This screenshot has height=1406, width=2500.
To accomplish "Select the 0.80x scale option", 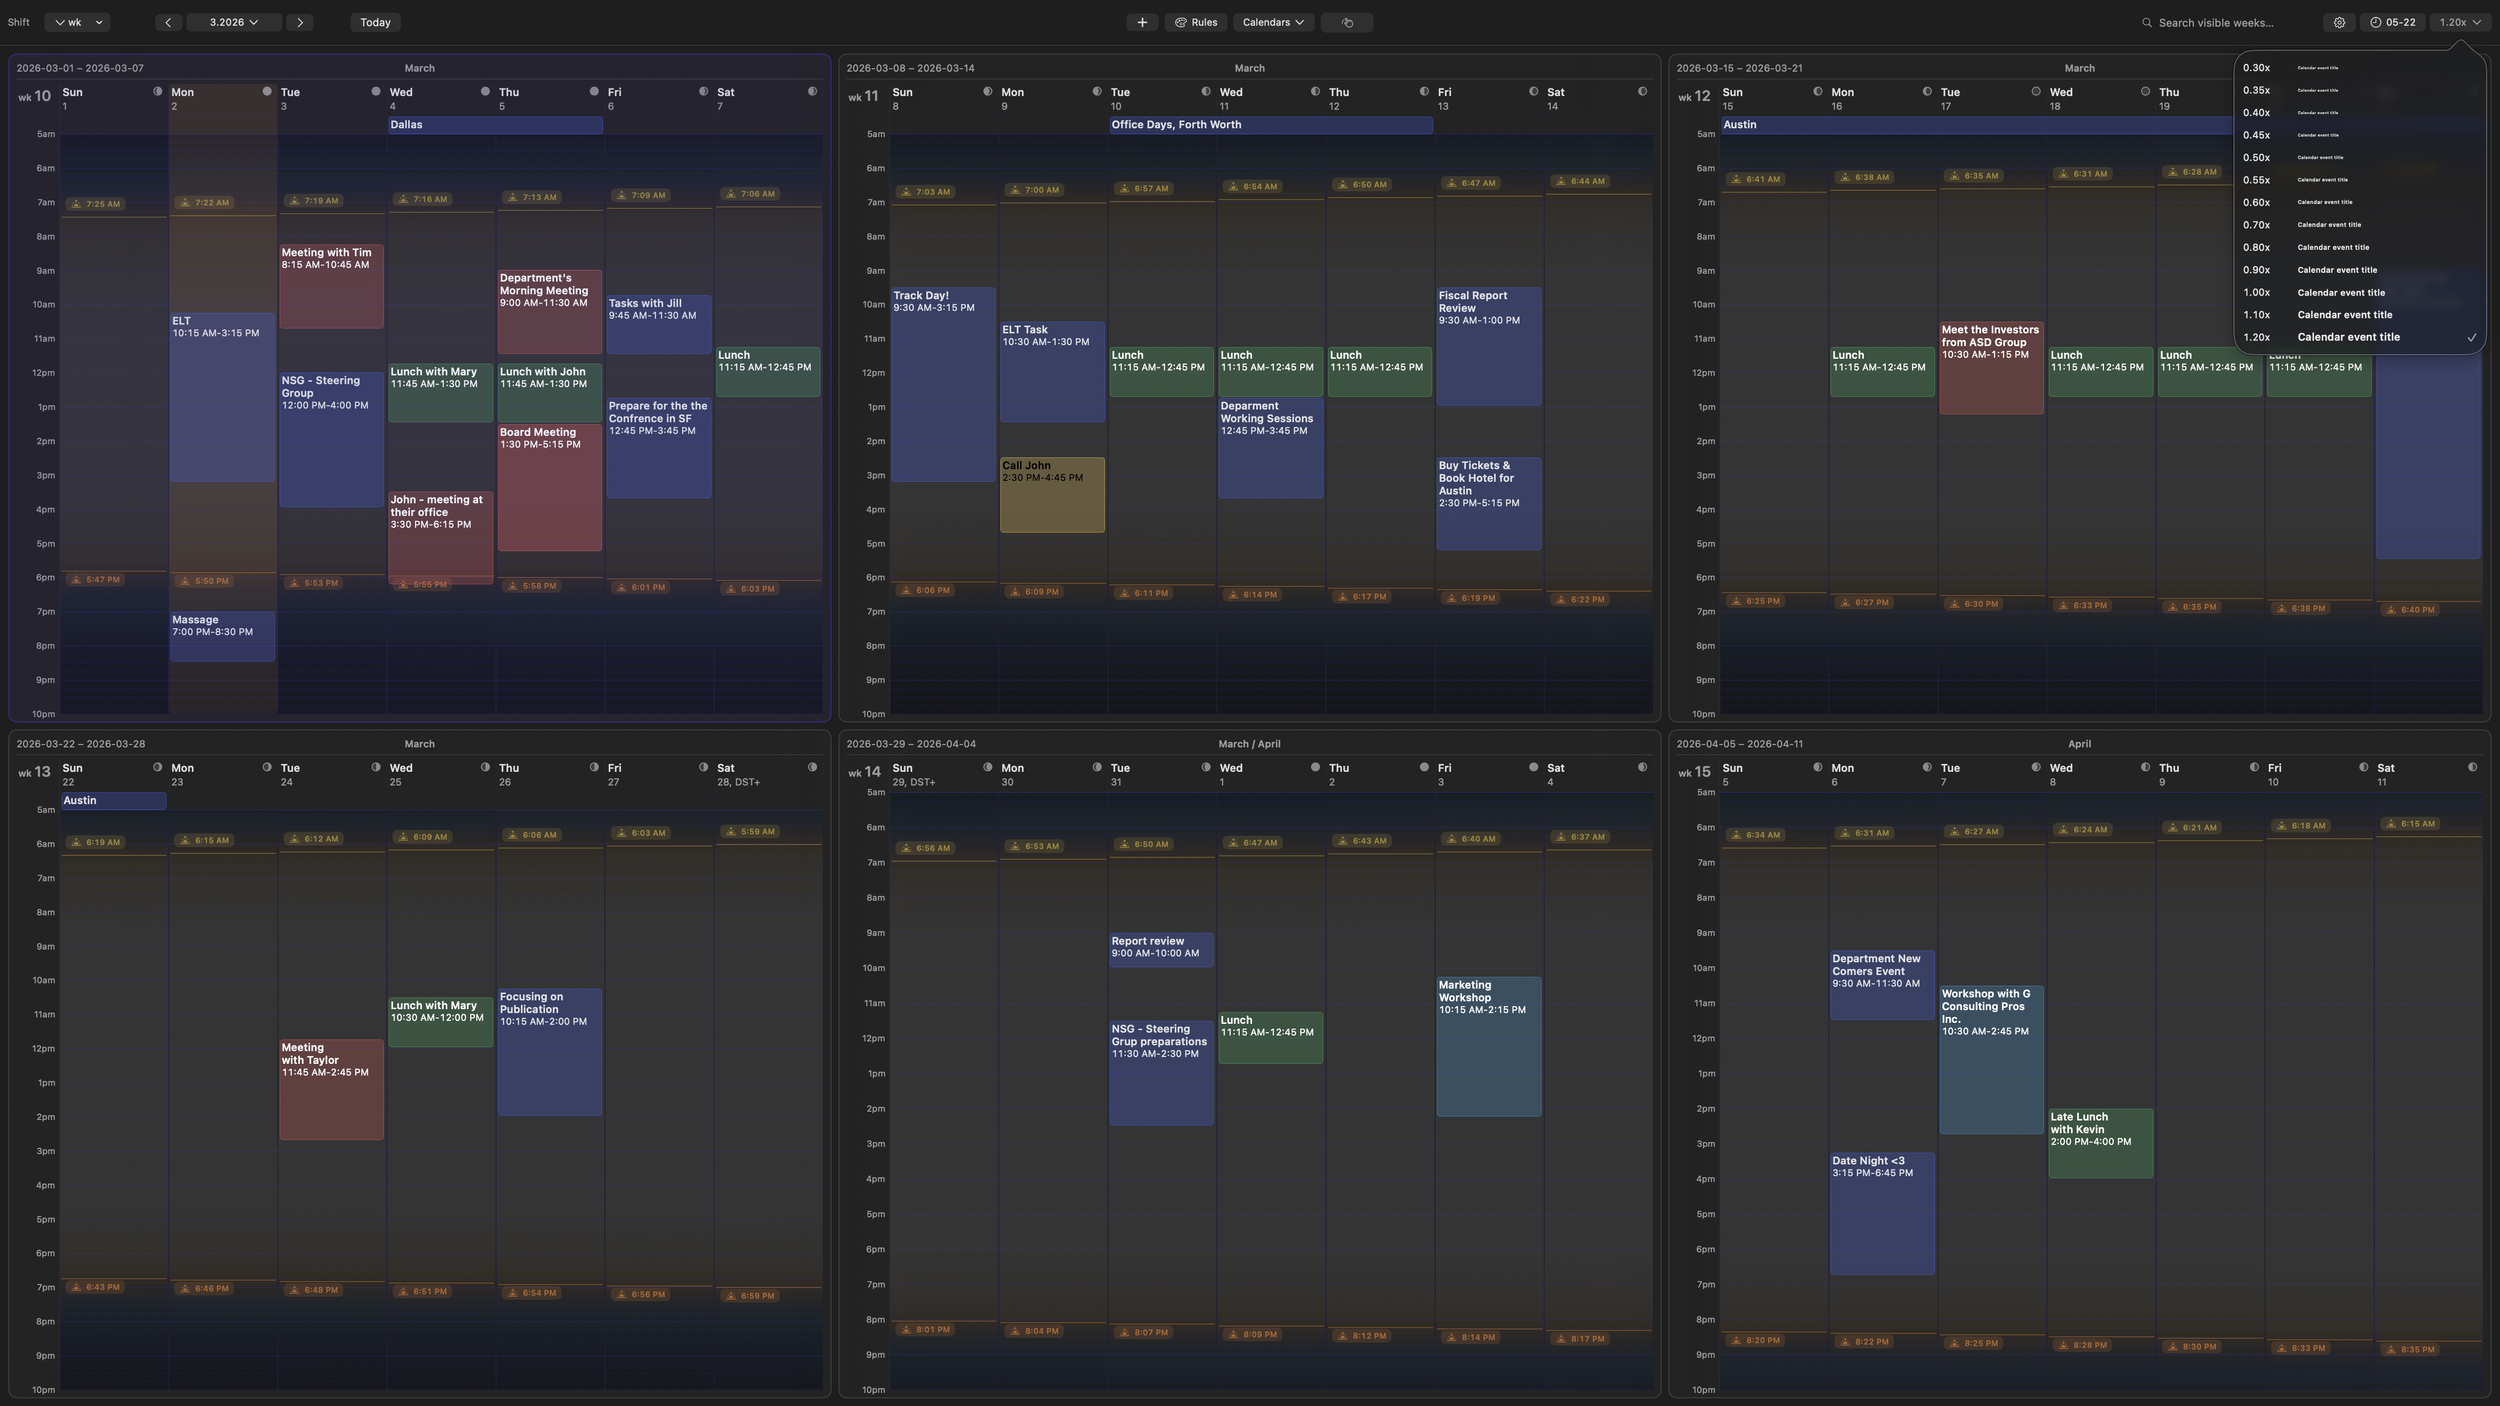I will point(2332,248).
